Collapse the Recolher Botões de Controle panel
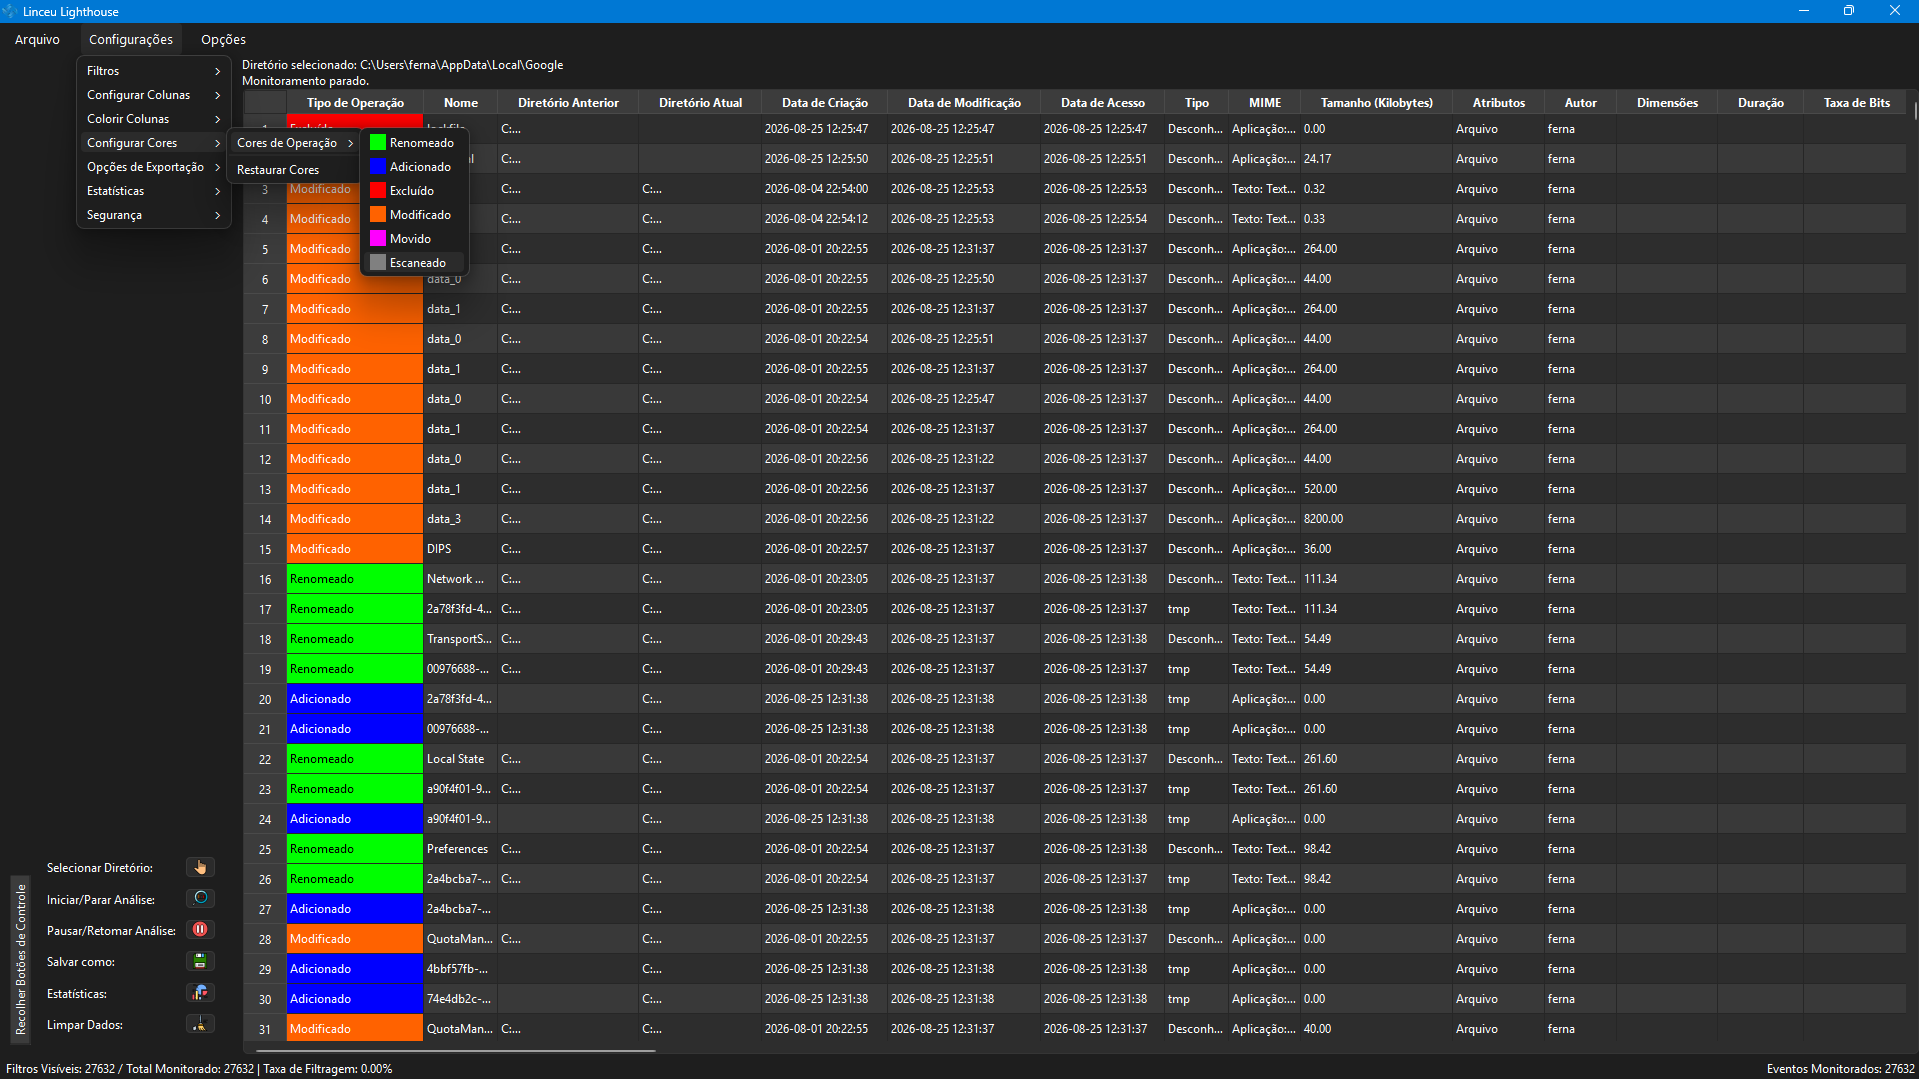 (x=20, y=958)
